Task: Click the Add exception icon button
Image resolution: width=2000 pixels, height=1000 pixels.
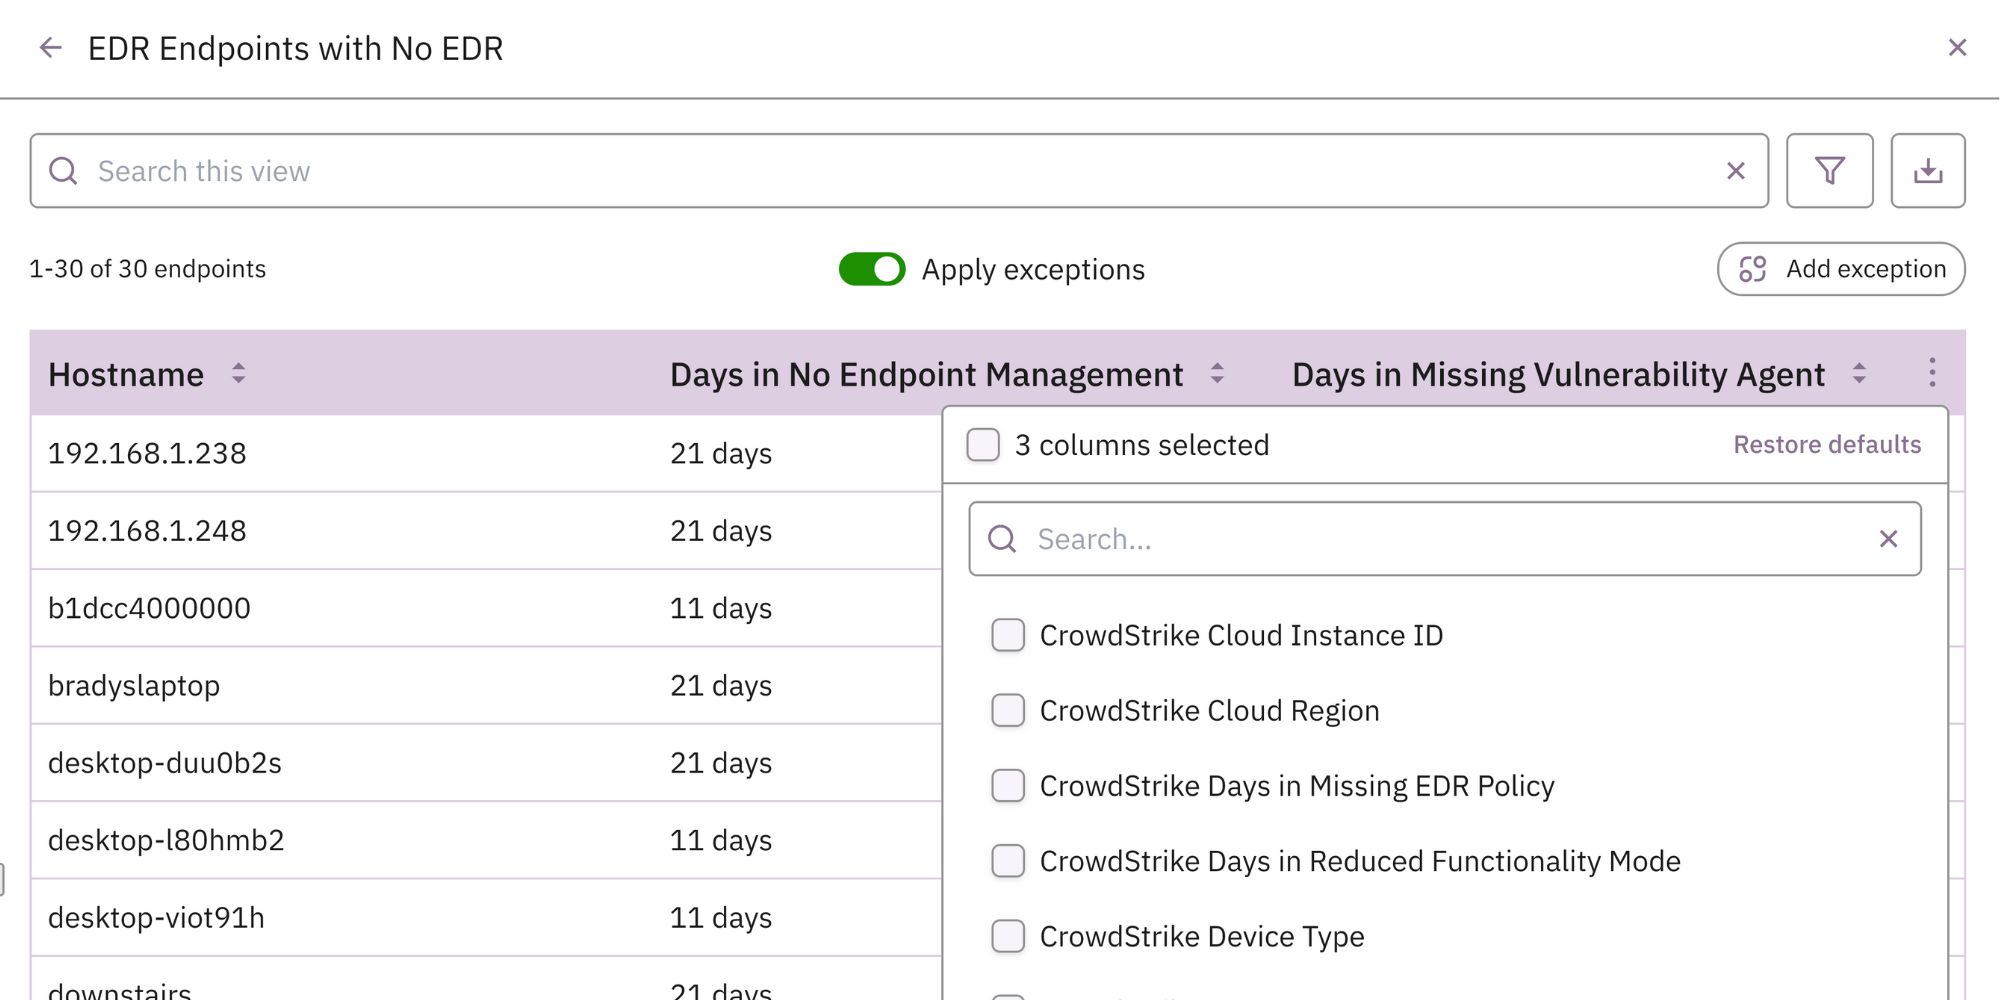Action: 1753,268
